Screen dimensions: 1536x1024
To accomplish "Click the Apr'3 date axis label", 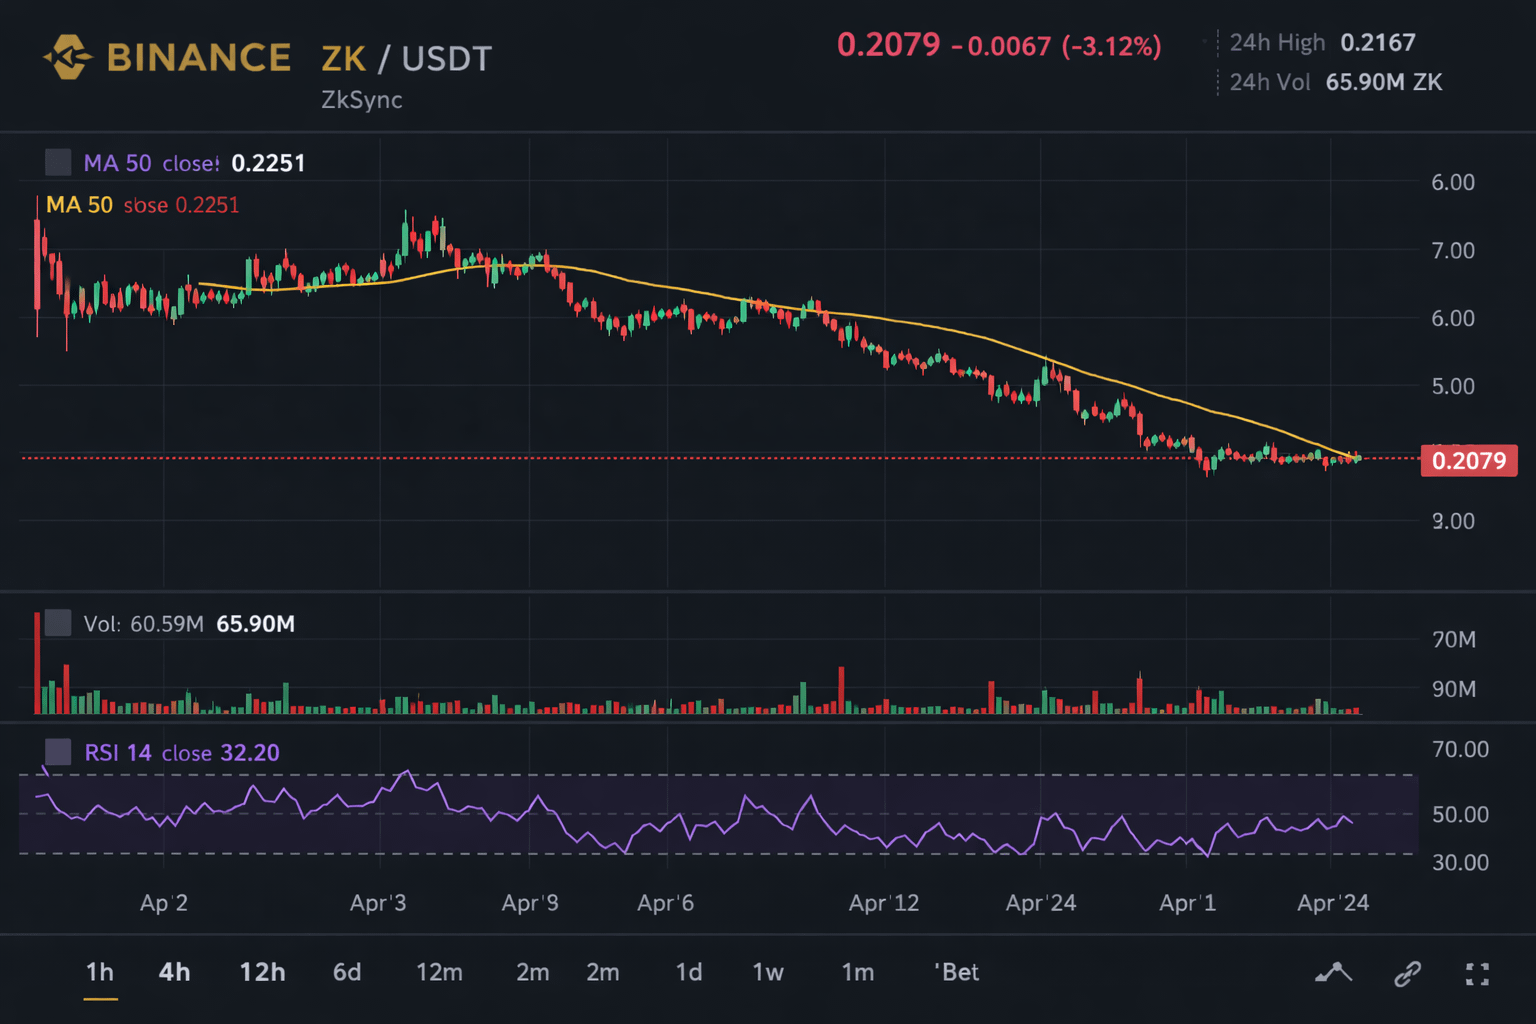I will [x=378, y=903].
